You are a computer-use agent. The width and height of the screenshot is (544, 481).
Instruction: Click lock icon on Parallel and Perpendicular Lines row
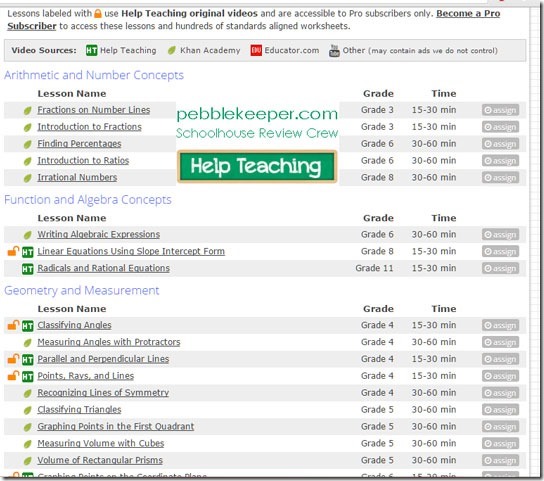tap(13, 358)
